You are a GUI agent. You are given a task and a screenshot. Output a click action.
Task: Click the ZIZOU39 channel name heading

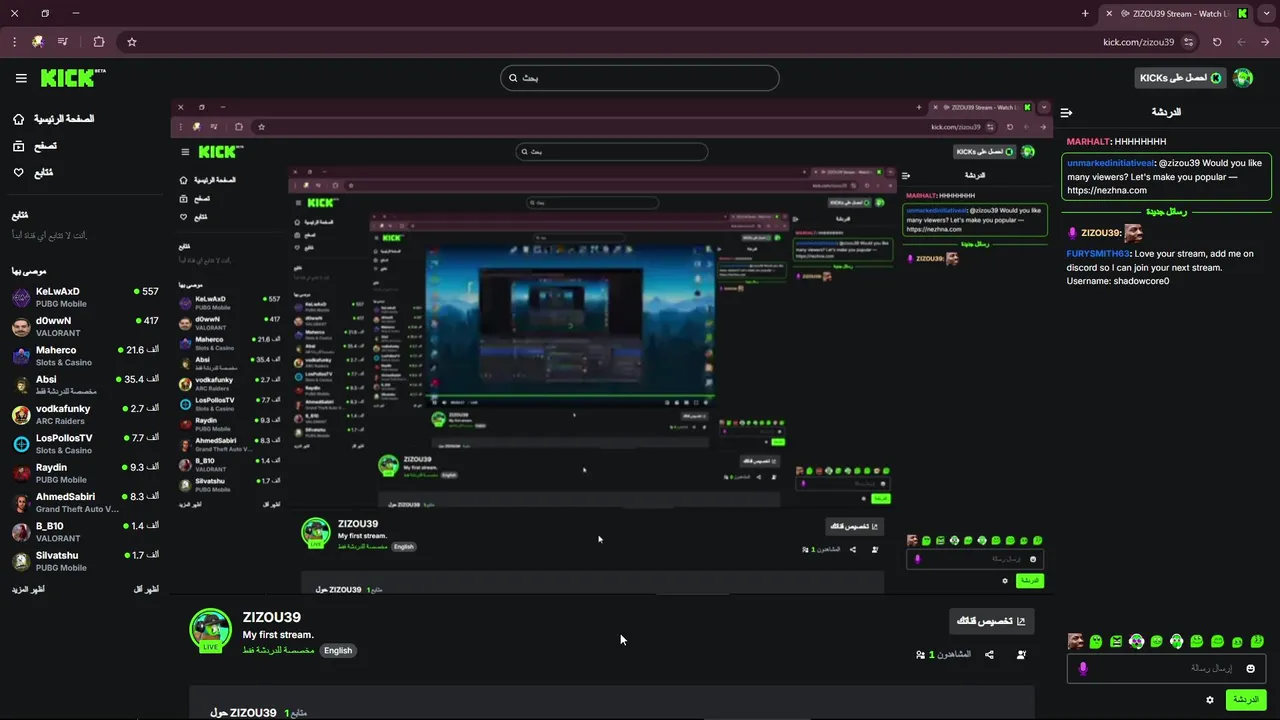click(272, 618)
